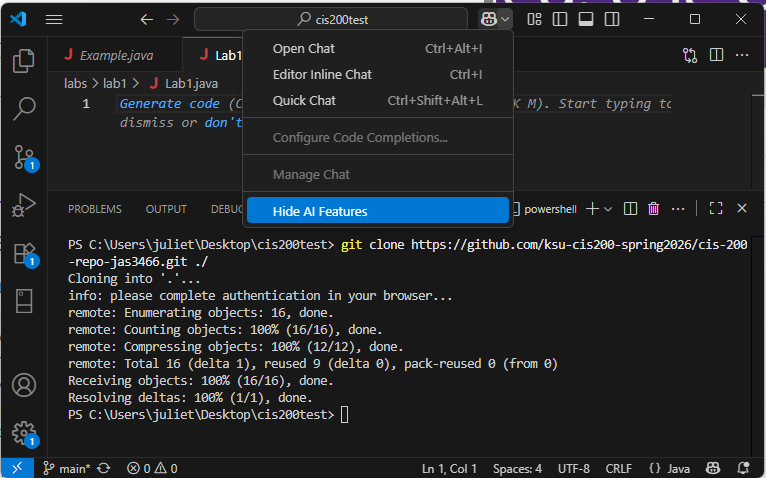Open Customize Layout icon
The width and height of the screenshot is (766, 478).
point(534,20)
